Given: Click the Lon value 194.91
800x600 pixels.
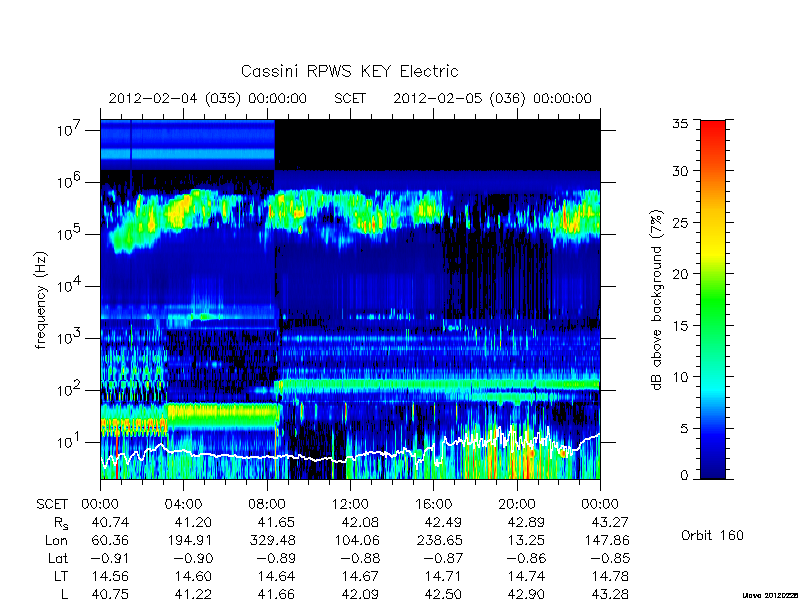Looking at the screenshot, I should tap(189, 540).
